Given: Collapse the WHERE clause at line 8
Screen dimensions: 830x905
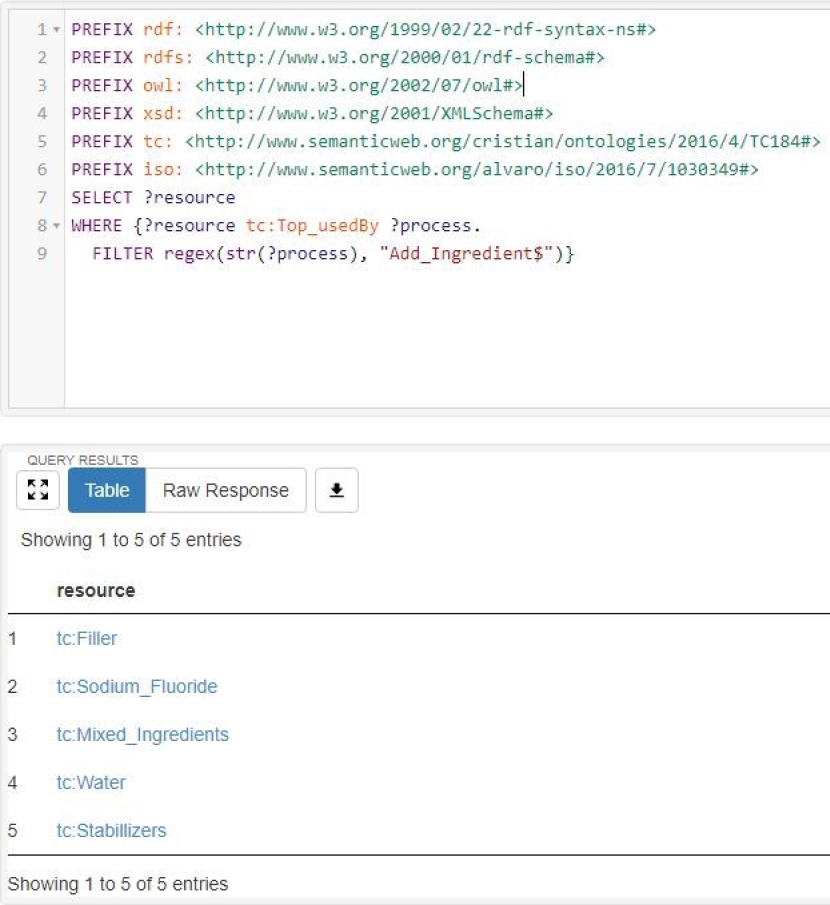Looking at the screenshot, I should [54, 226].
